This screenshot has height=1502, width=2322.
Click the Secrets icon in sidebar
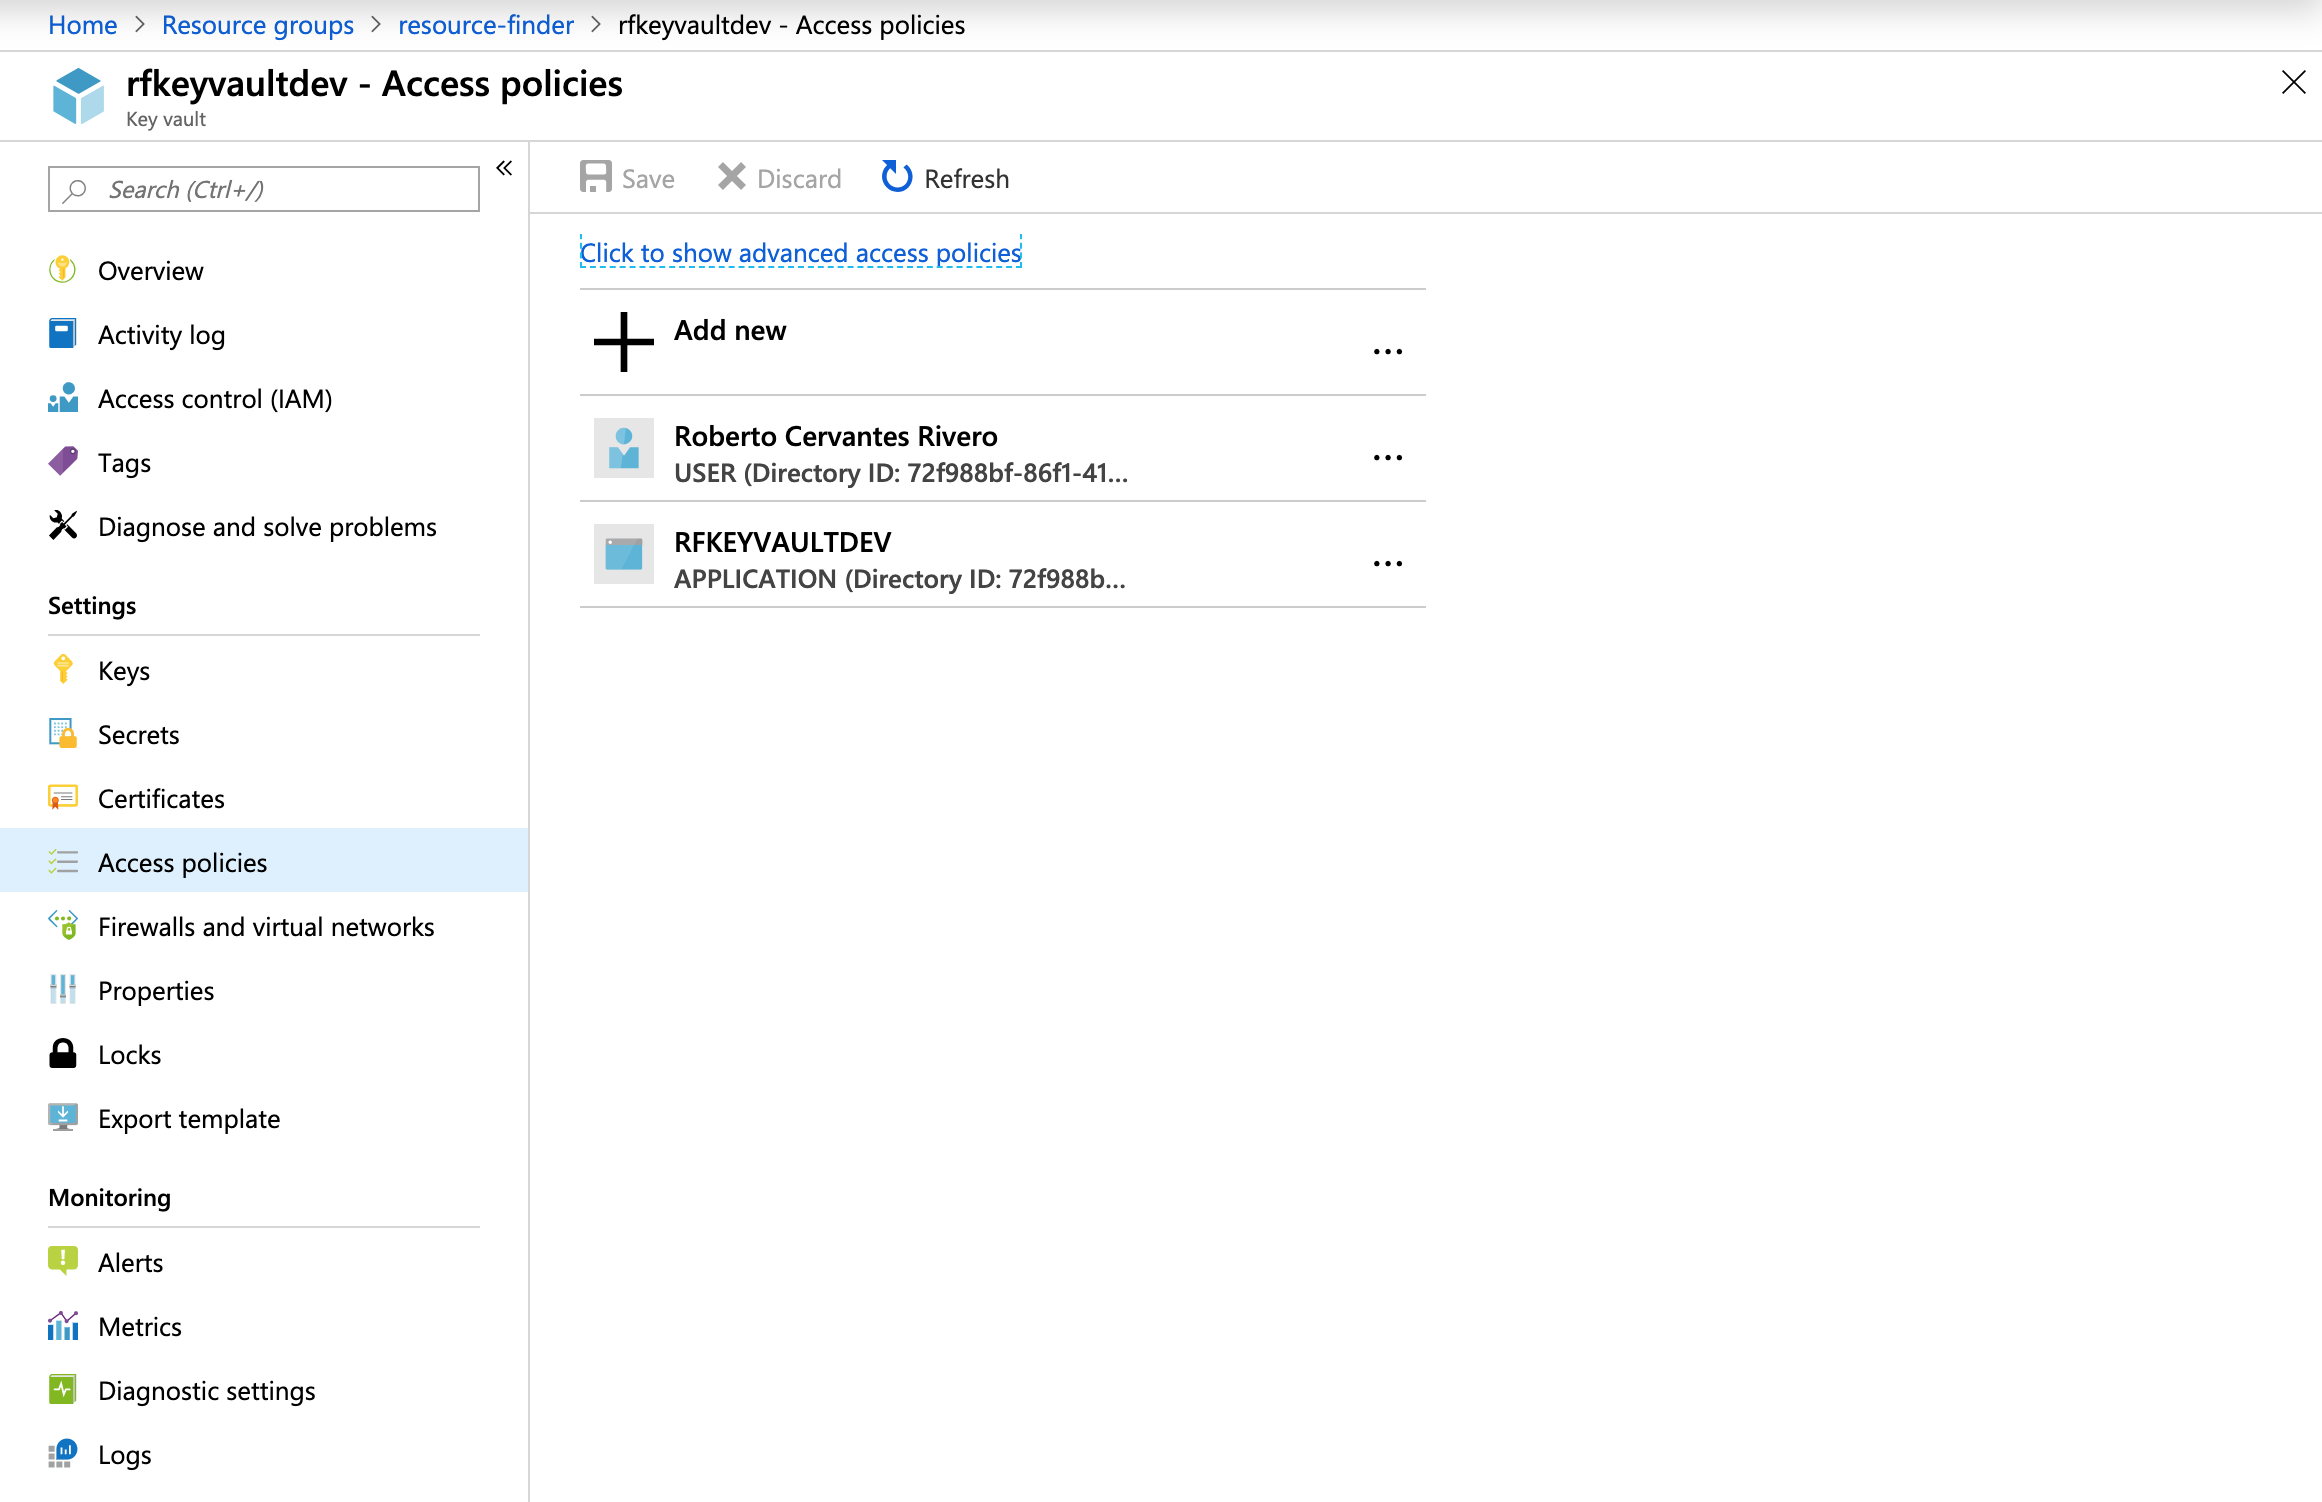point(63,733)
